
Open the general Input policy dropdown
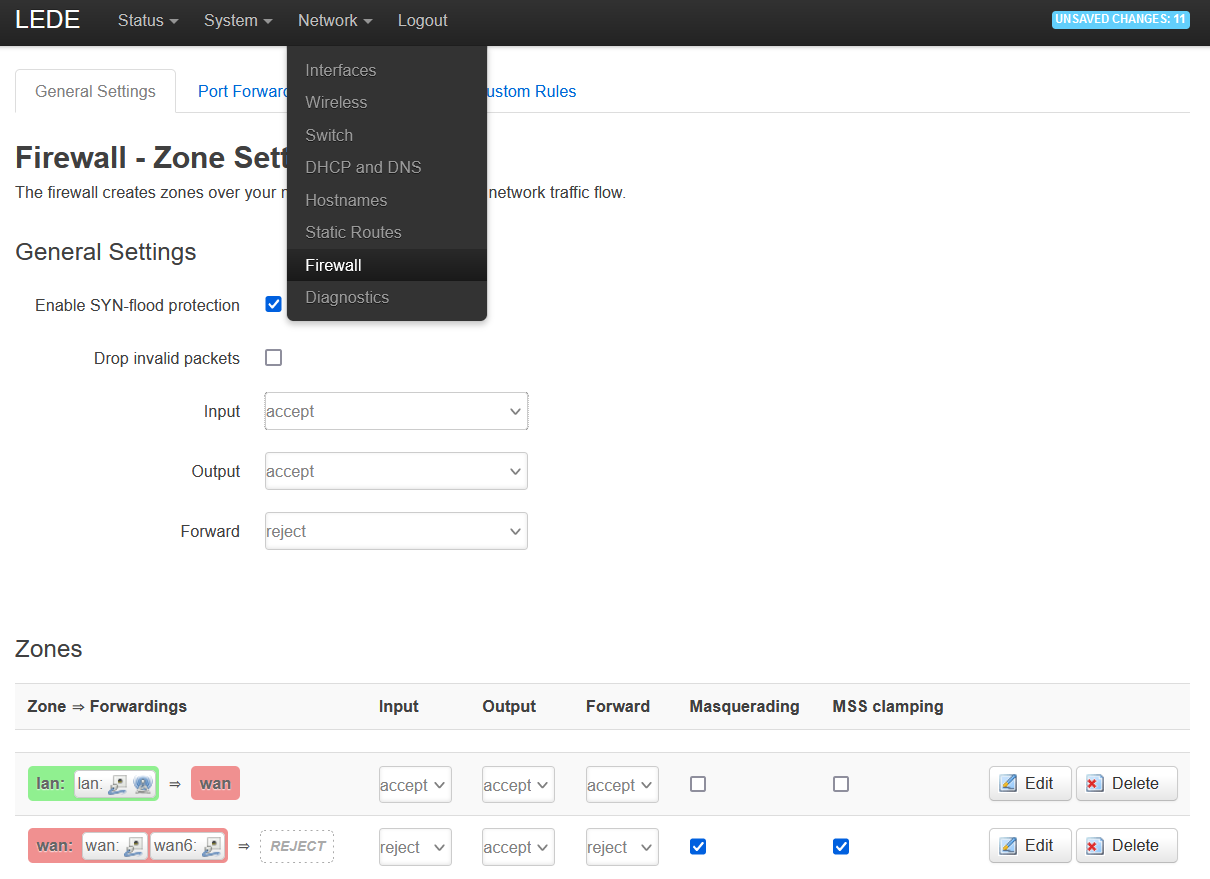[x=396, y=411]
